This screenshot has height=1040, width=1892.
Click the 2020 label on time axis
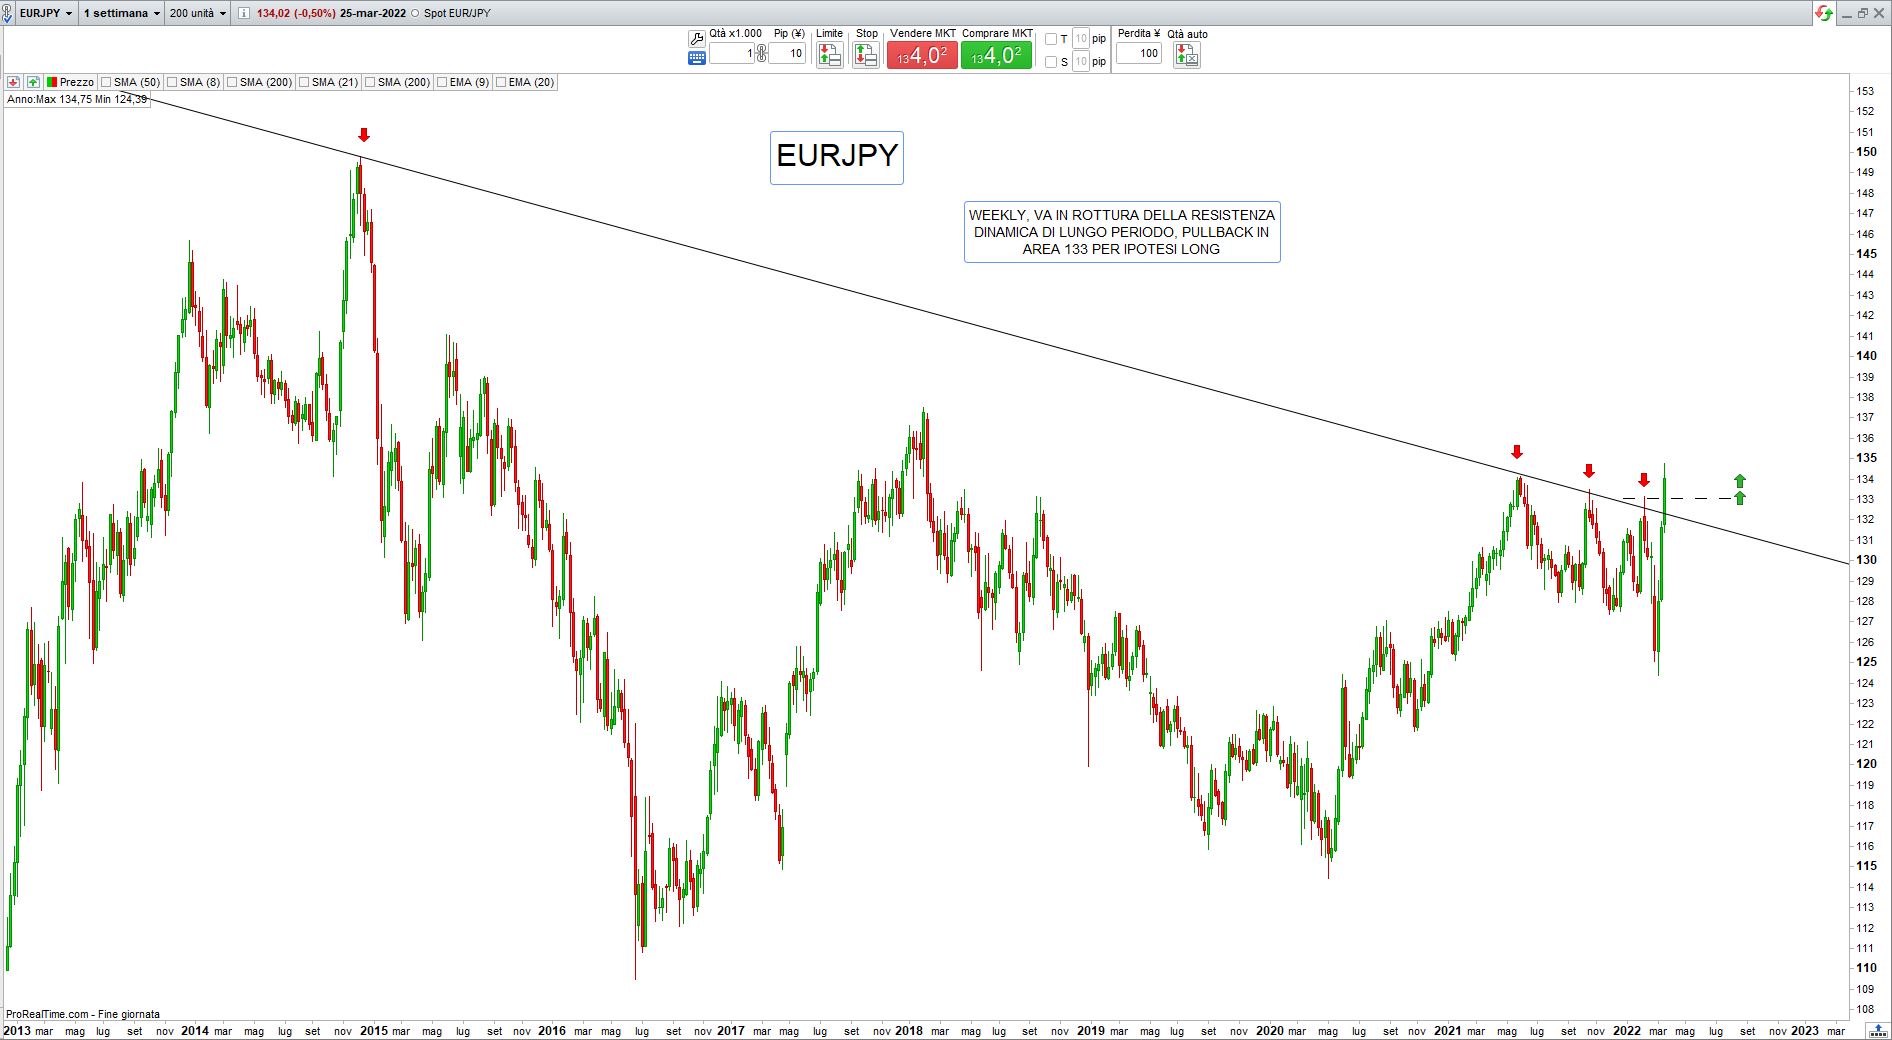[1270, 1031]
